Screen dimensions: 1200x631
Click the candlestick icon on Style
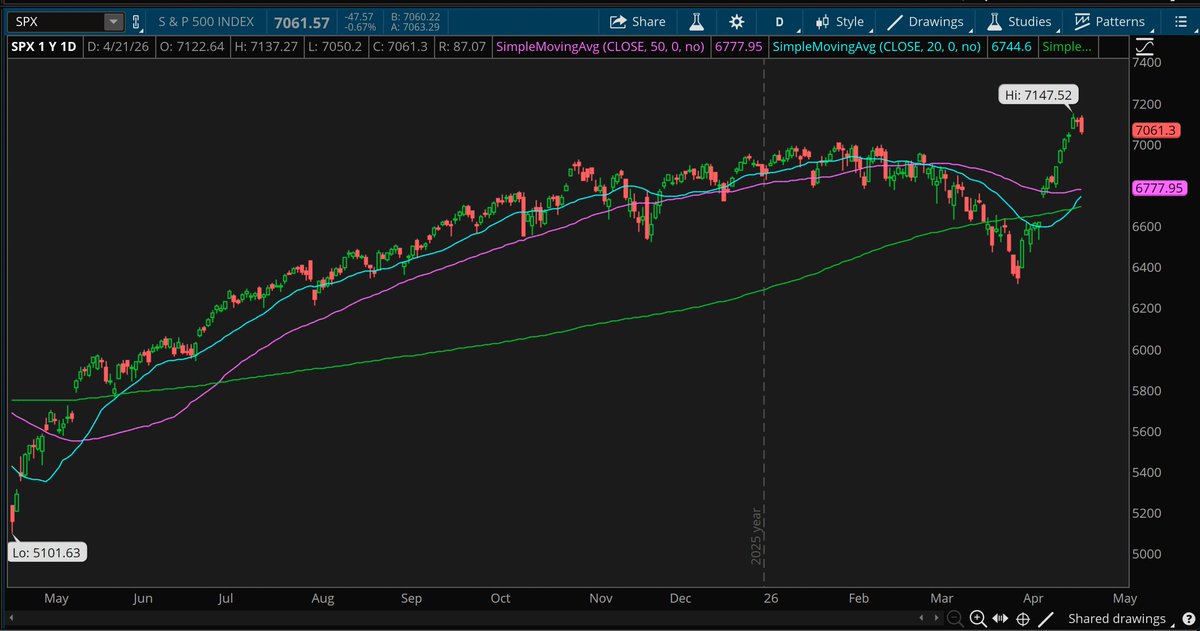pos(822,21)
